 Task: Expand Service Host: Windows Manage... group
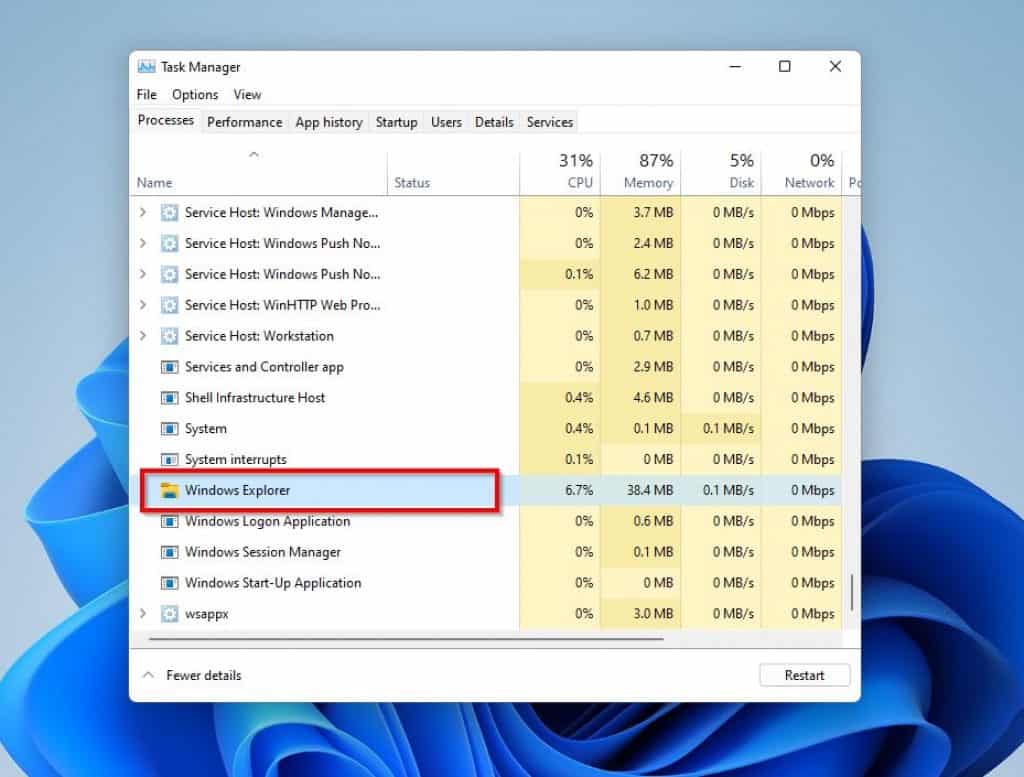pos(142,212)
